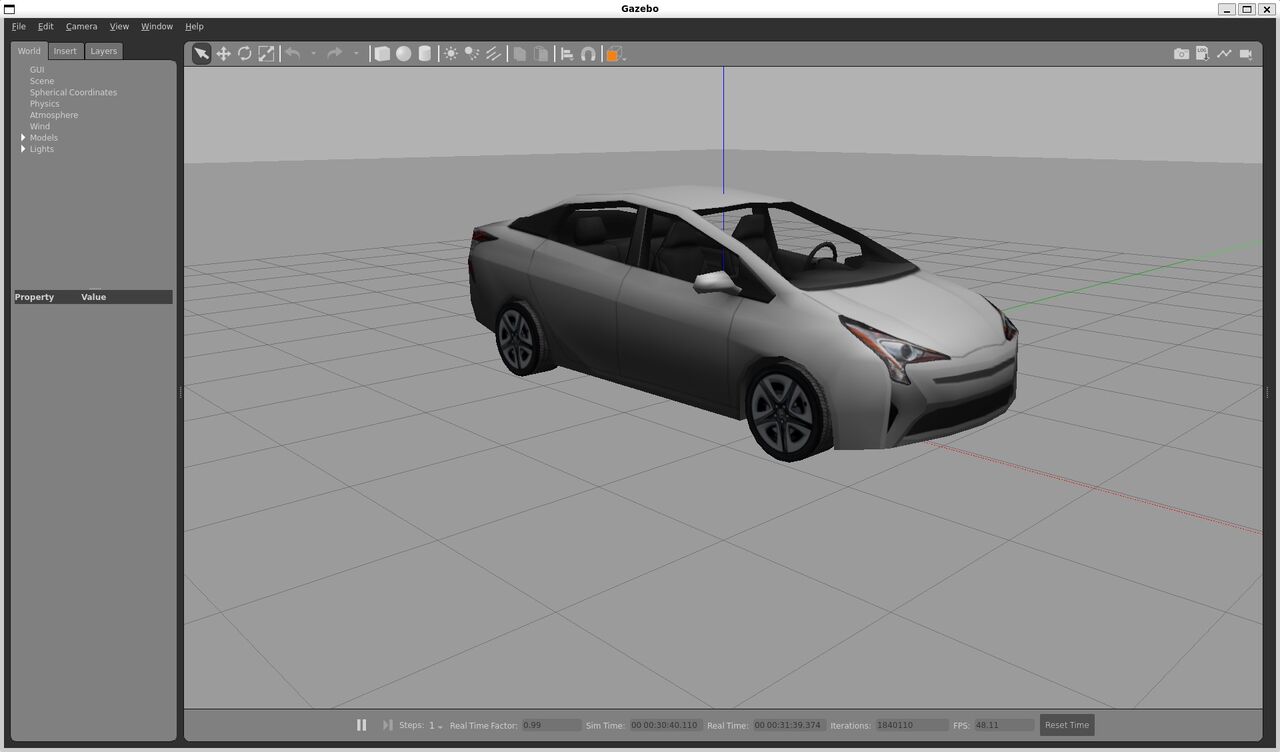Select GUI in the world tree

37,70
